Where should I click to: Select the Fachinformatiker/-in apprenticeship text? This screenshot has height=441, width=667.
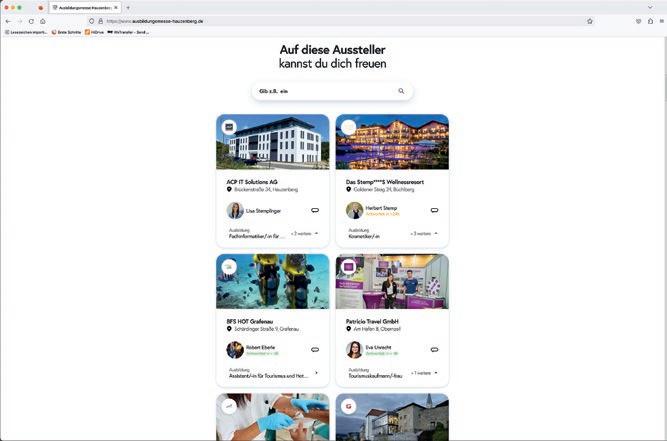point(257,236)
